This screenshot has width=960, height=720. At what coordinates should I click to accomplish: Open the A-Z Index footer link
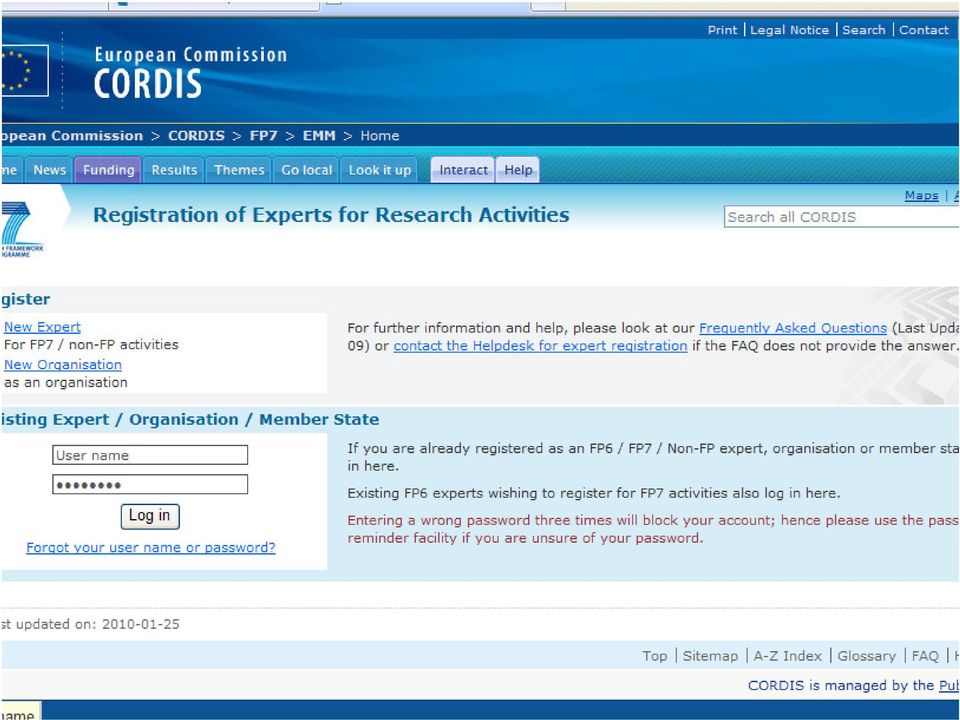pos(787,656)
